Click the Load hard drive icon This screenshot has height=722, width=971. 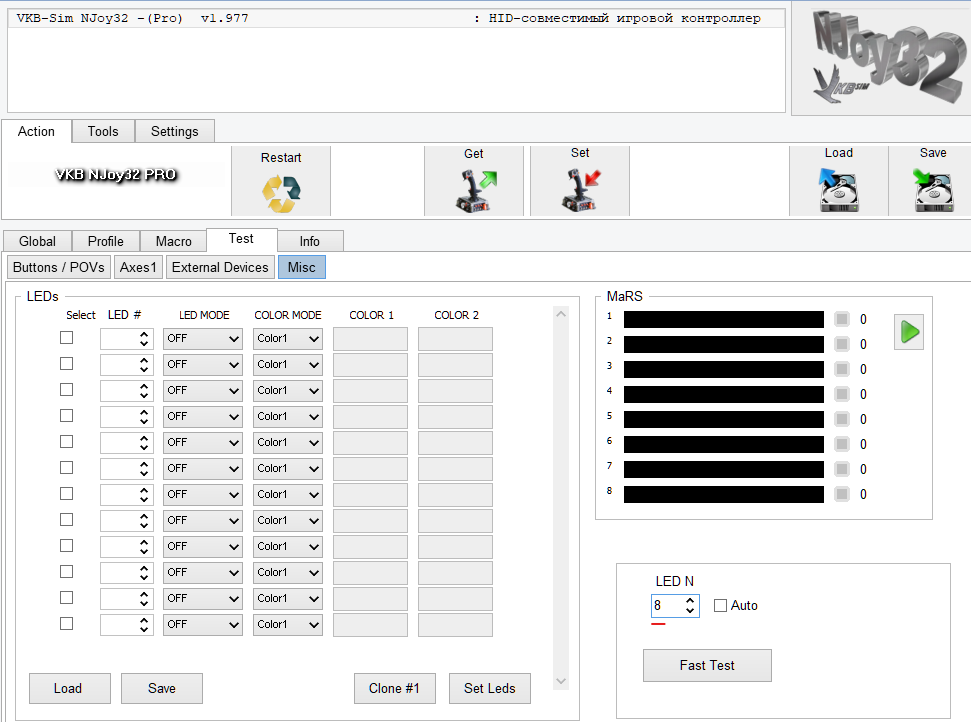[x=838, y=189]
